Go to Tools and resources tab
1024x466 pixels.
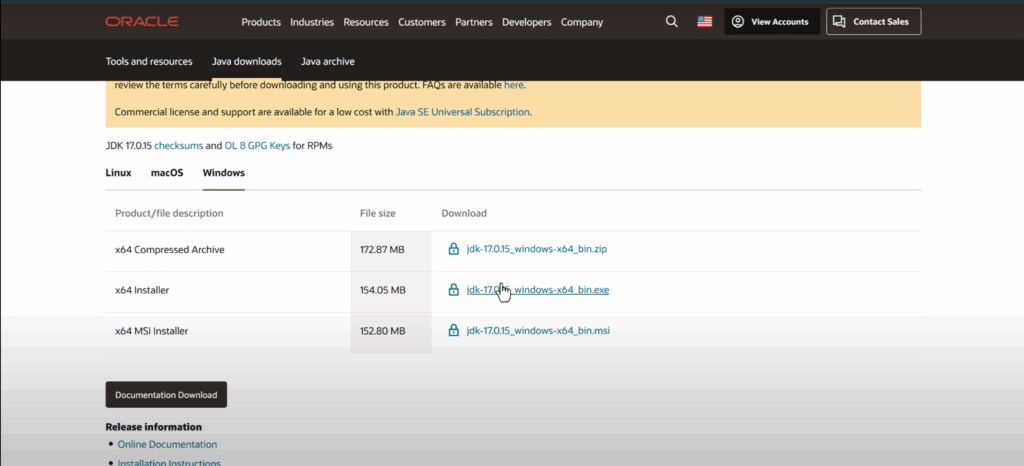coord(149,61)
